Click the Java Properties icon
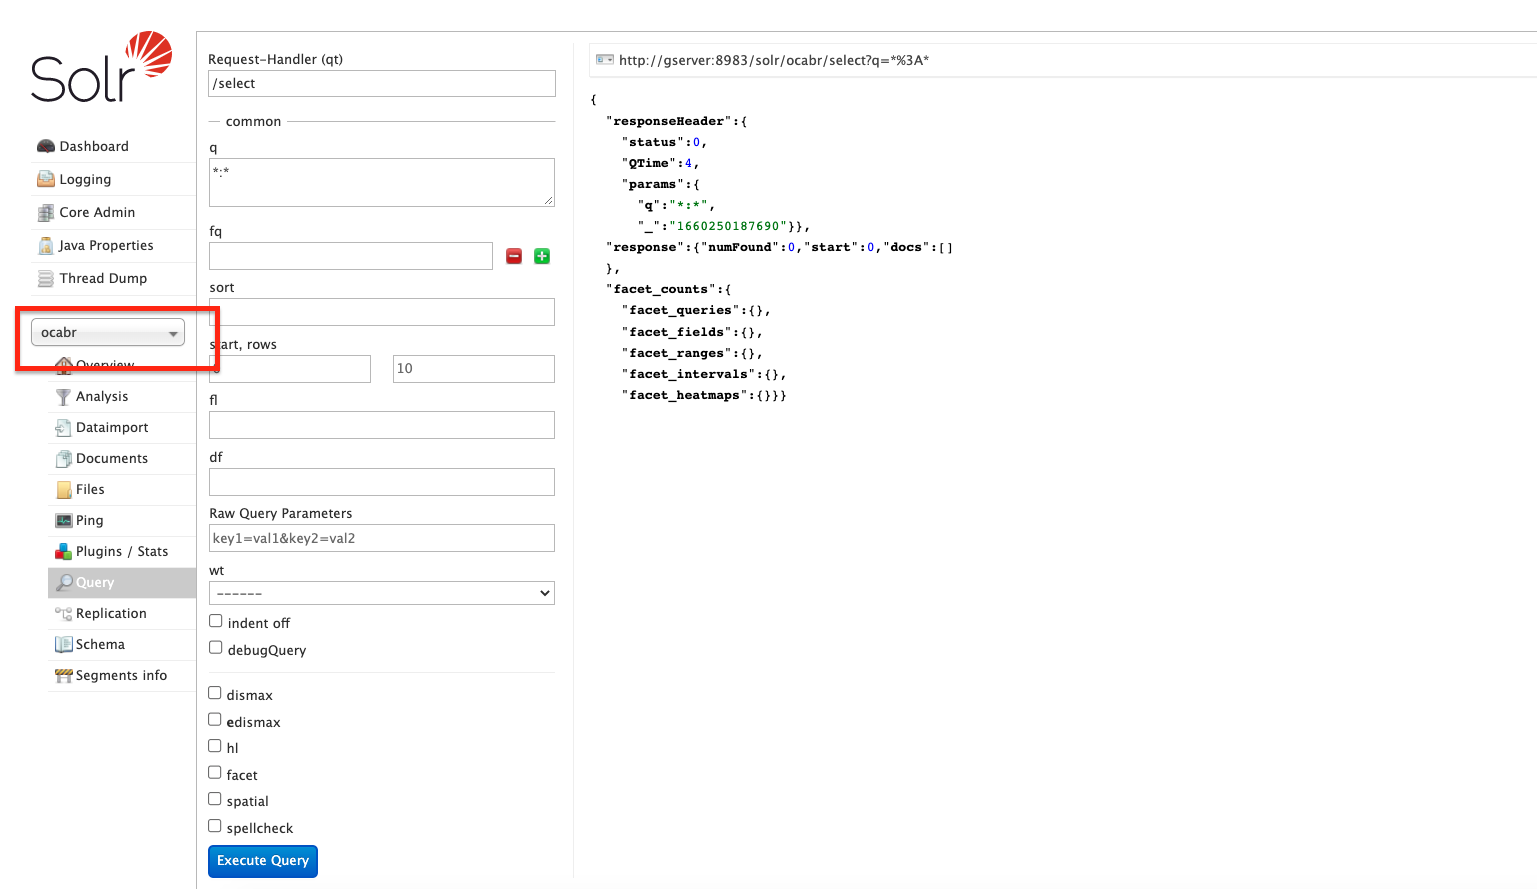This screenshot has width=1537, height=889. (x=46, y=245)
